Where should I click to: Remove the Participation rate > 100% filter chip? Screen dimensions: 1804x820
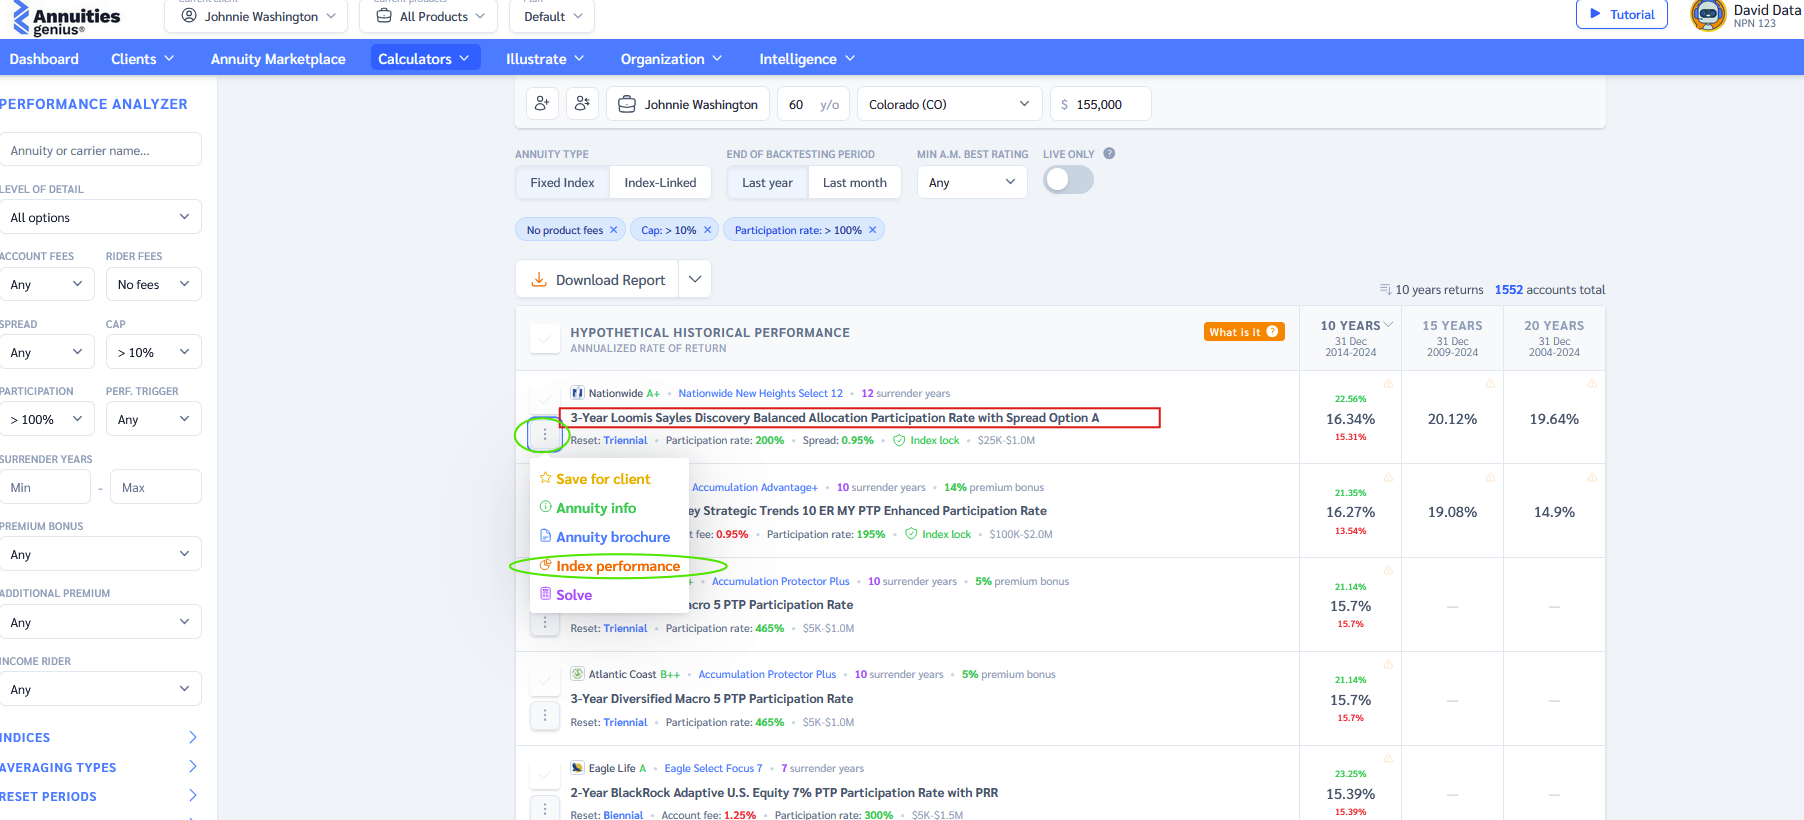click(x=873, y=230)
